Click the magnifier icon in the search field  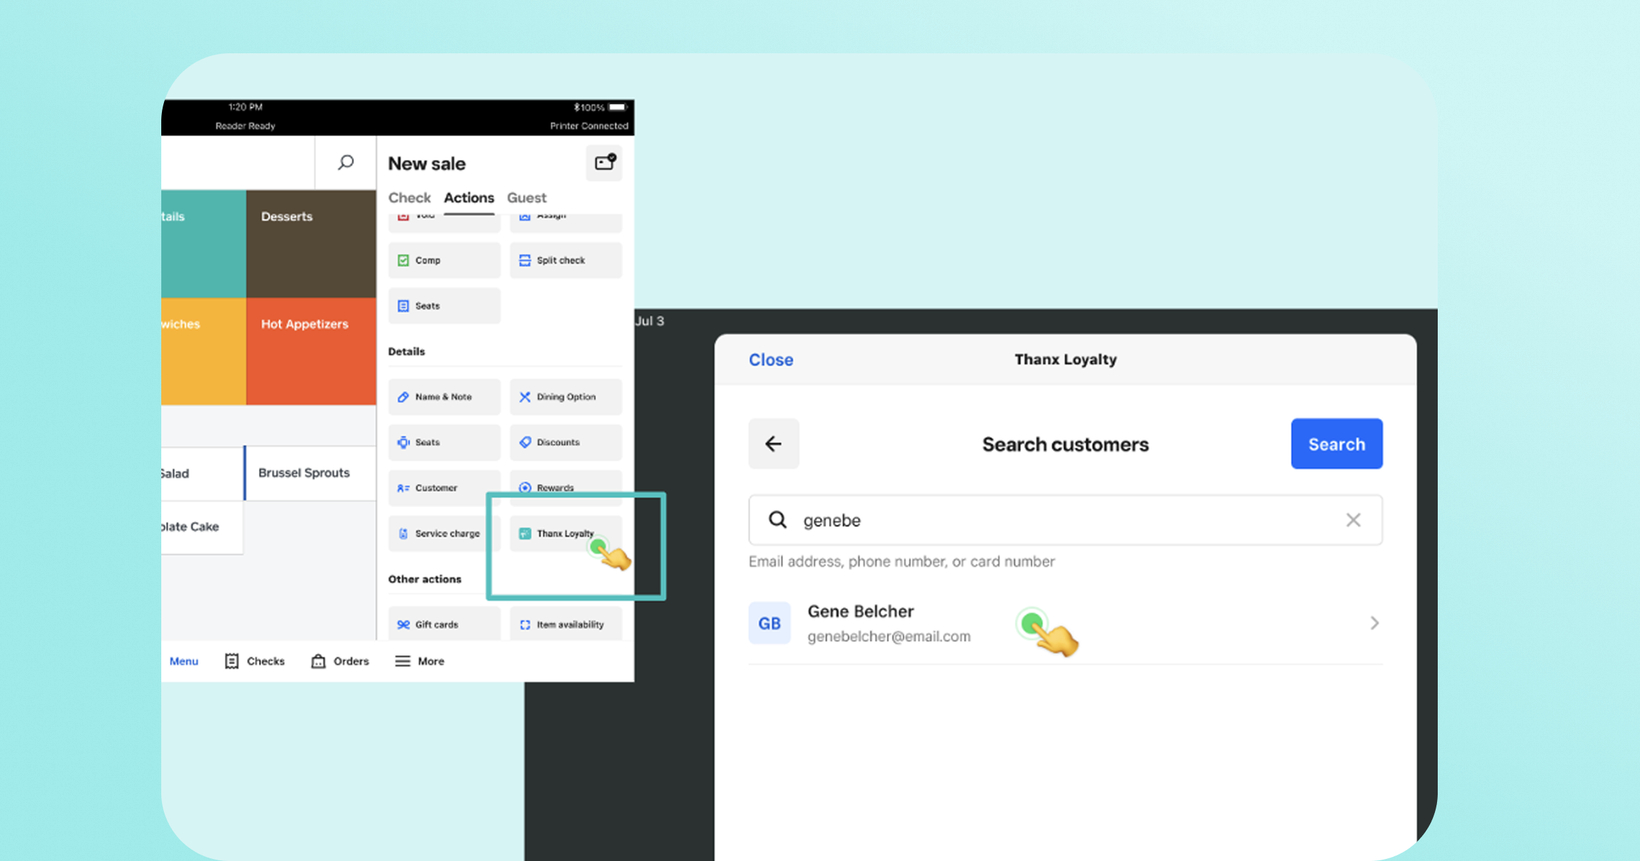click(x=777, y=520)
